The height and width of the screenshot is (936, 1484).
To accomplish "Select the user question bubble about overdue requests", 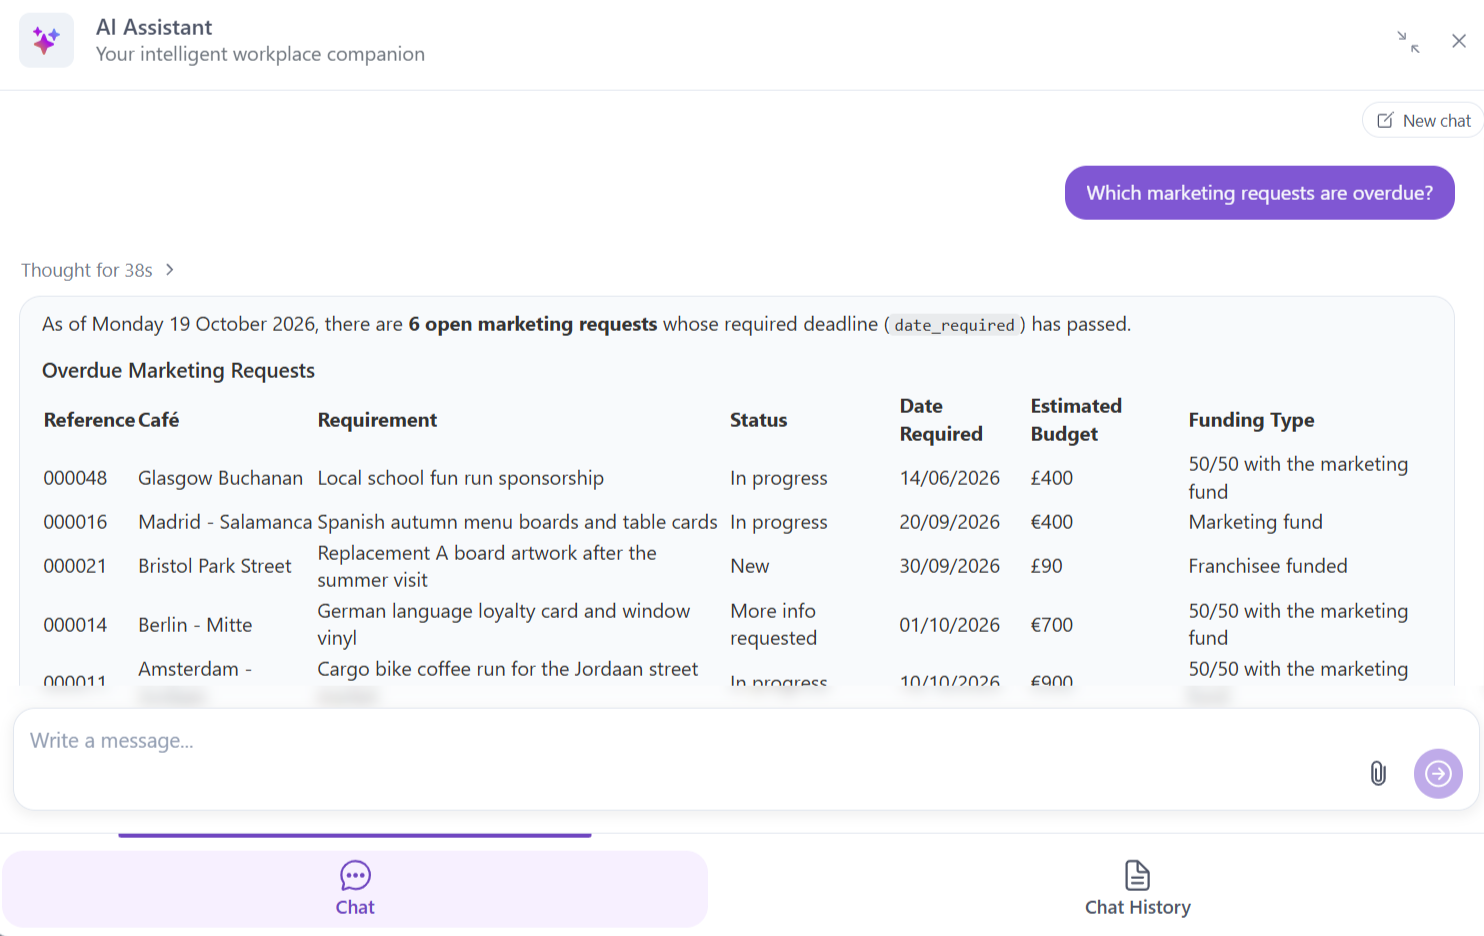I will click(x=1259, y=193).
